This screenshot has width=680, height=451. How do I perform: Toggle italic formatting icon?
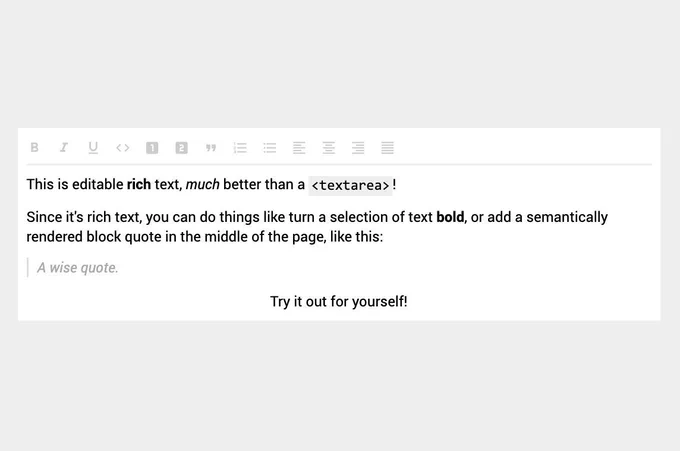[x=64, y=147]
